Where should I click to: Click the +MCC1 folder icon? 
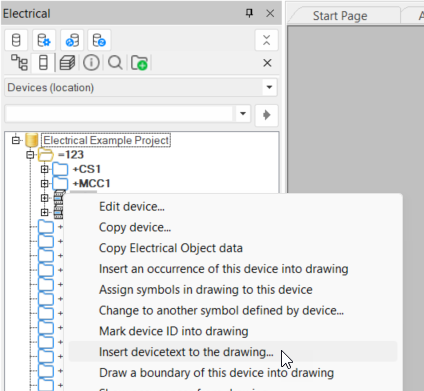coord(60,183)
